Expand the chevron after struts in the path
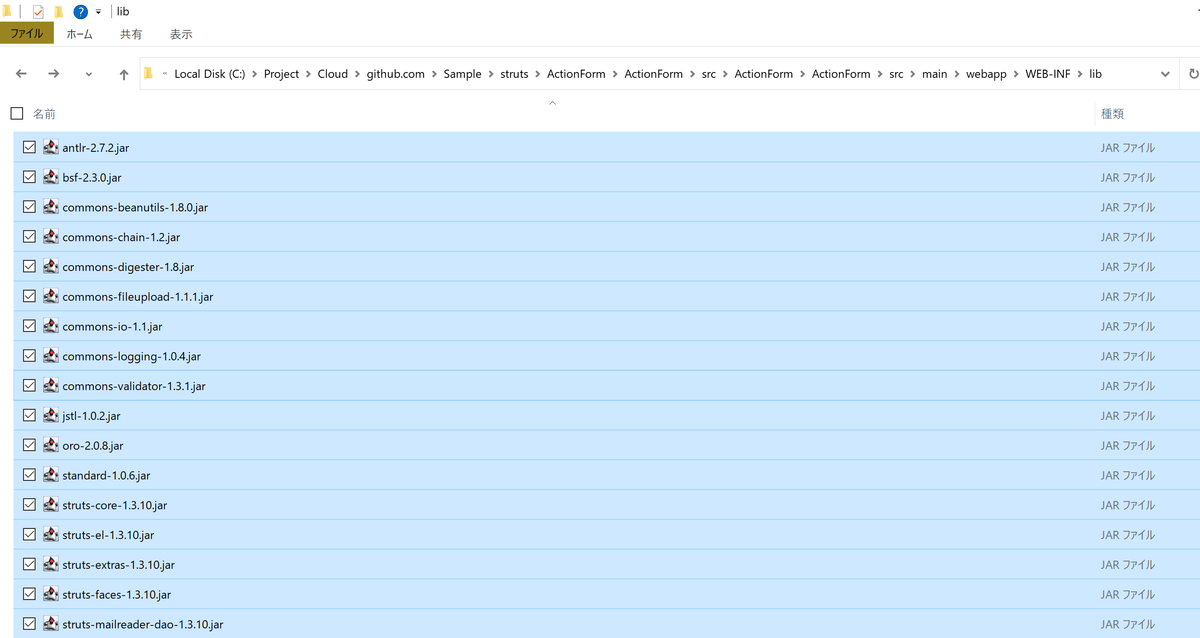 pos(538,74)
